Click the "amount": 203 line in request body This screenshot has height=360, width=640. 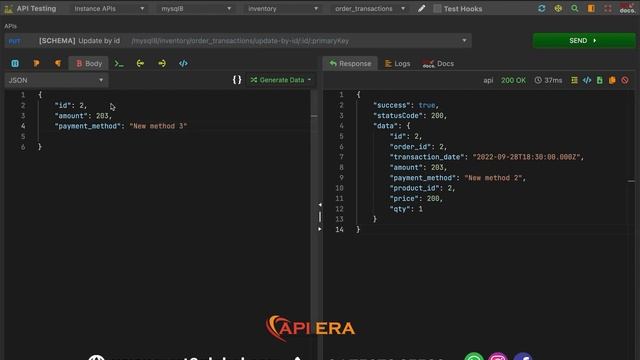pyautogui.click(x=83, y=116)
